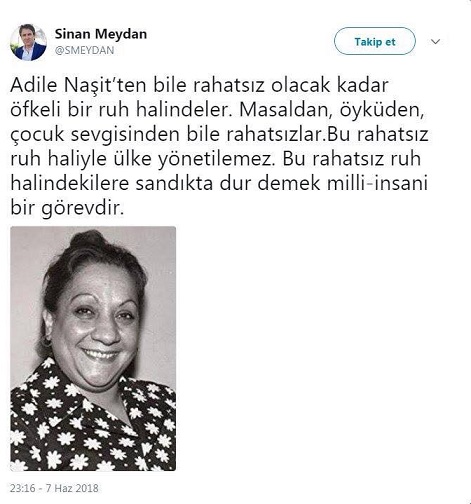Image resolution: width=471 pixels, height=504 pixels.
Task: Click the Takip et follow button
Action: (375, 41)
